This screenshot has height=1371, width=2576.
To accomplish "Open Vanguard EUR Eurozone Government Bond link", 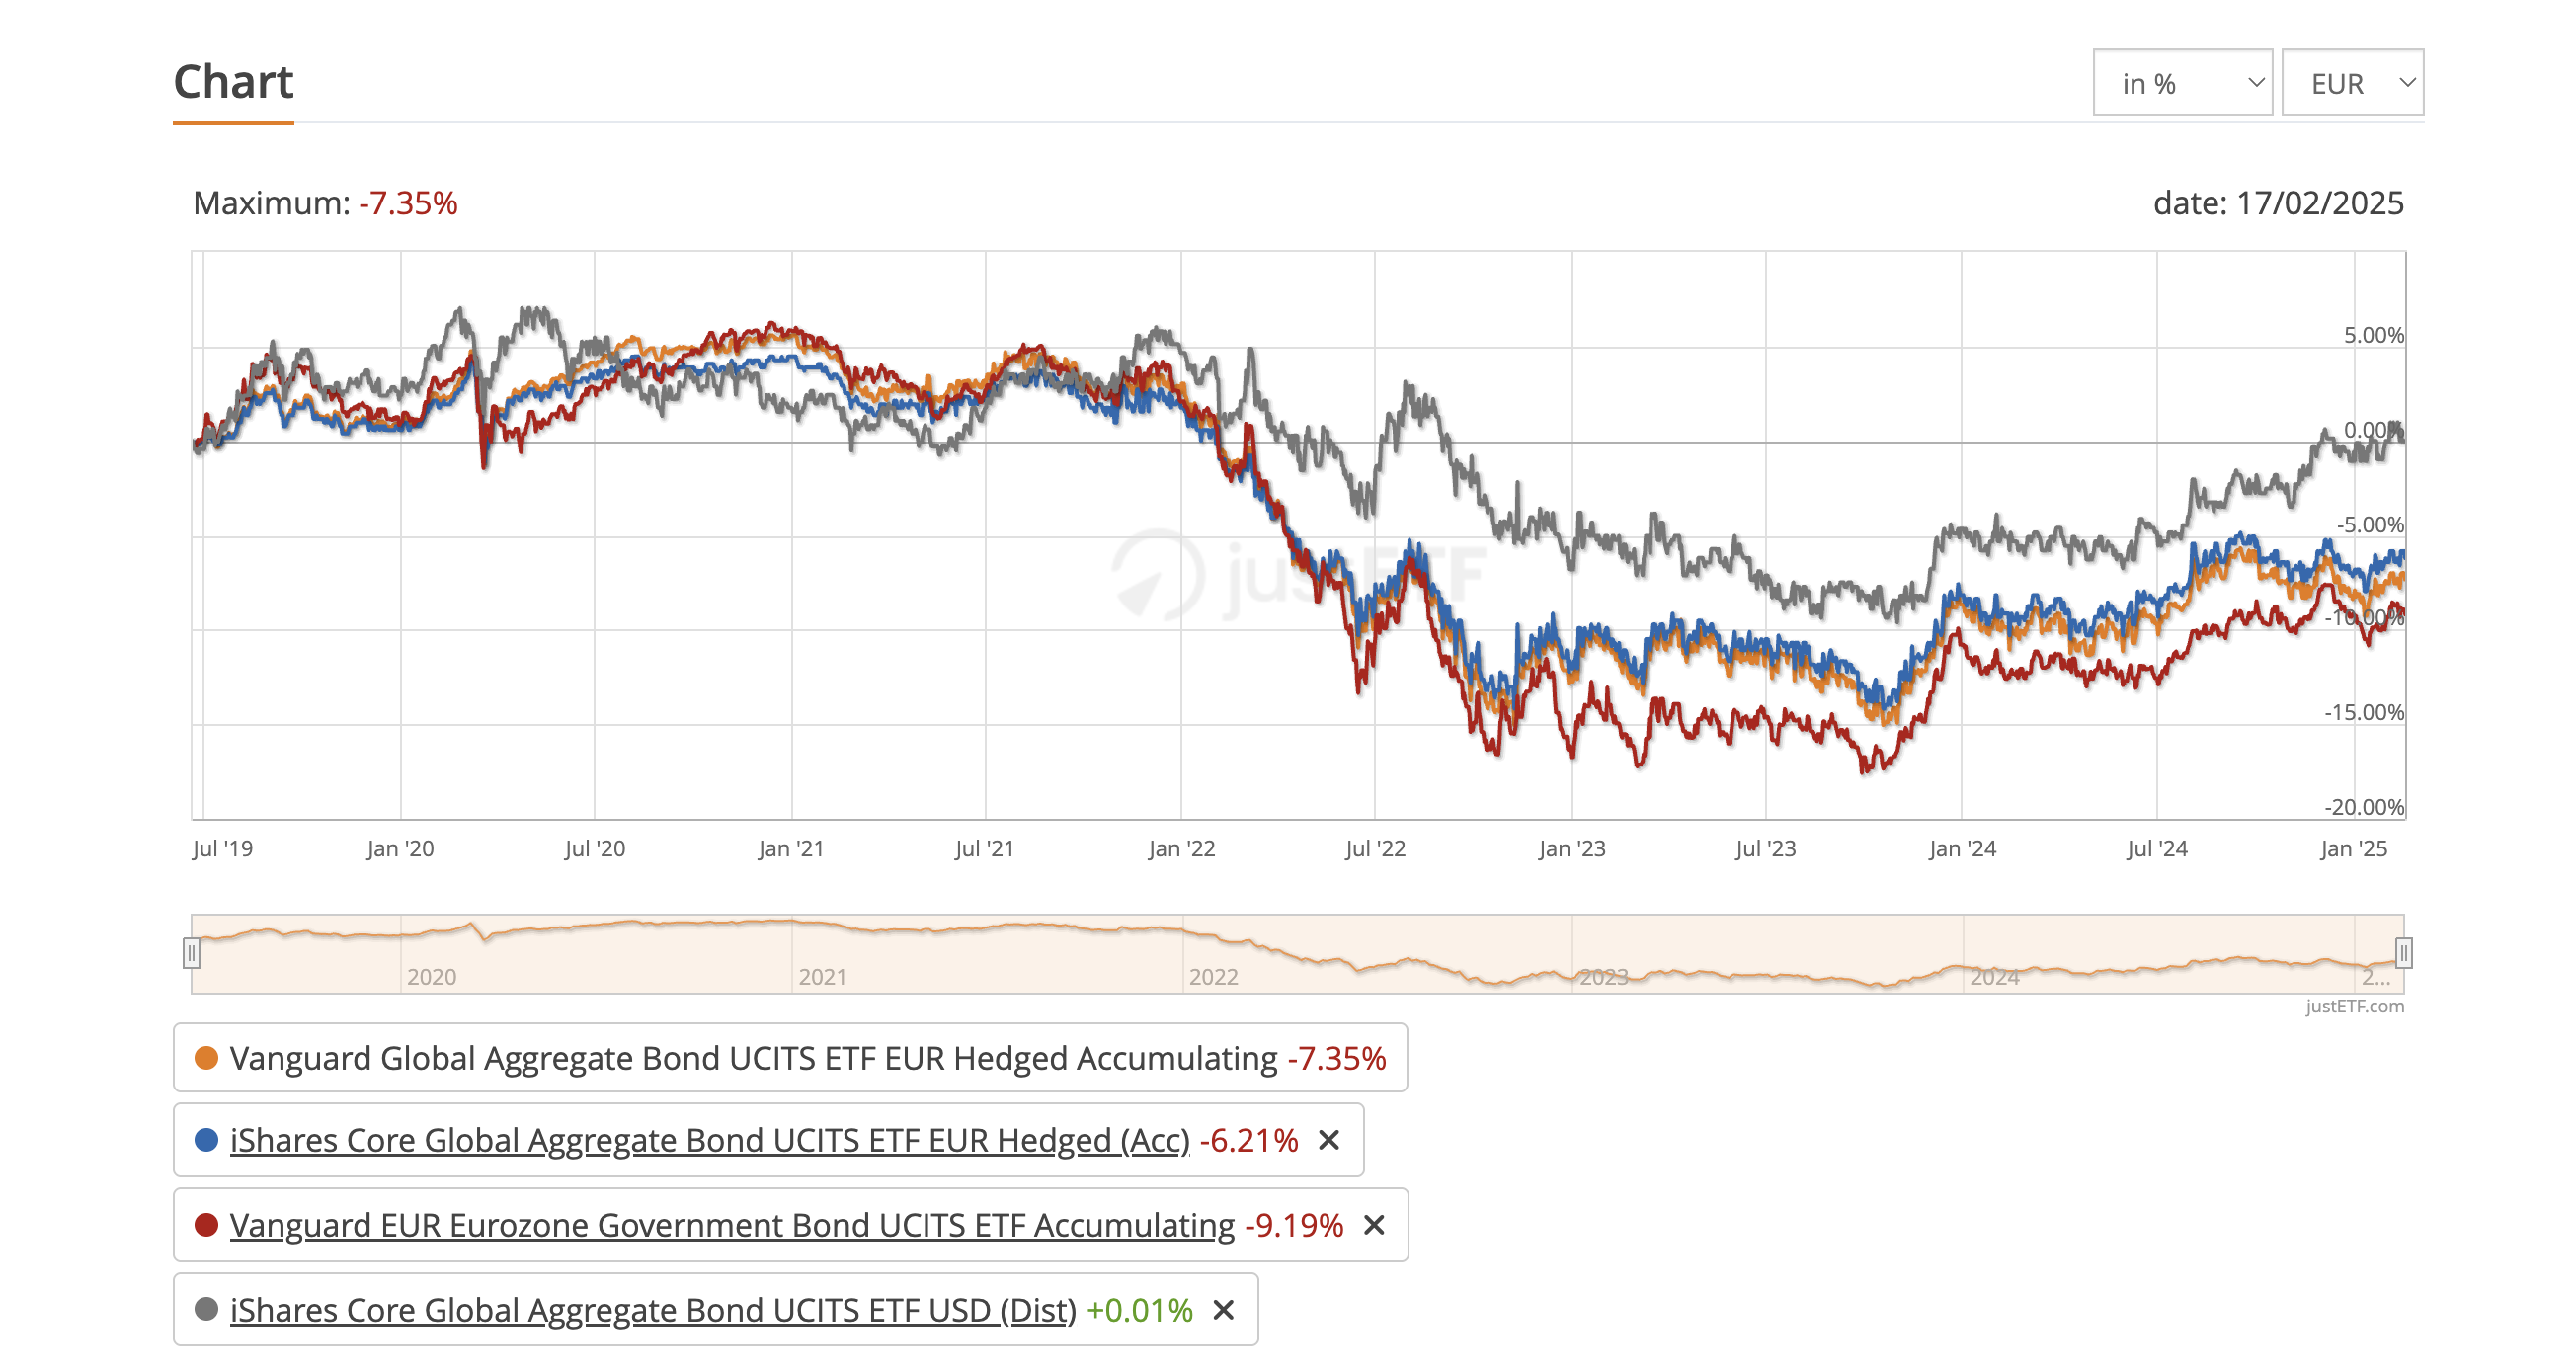I will pyautogui.click(x=732, y=1225).
